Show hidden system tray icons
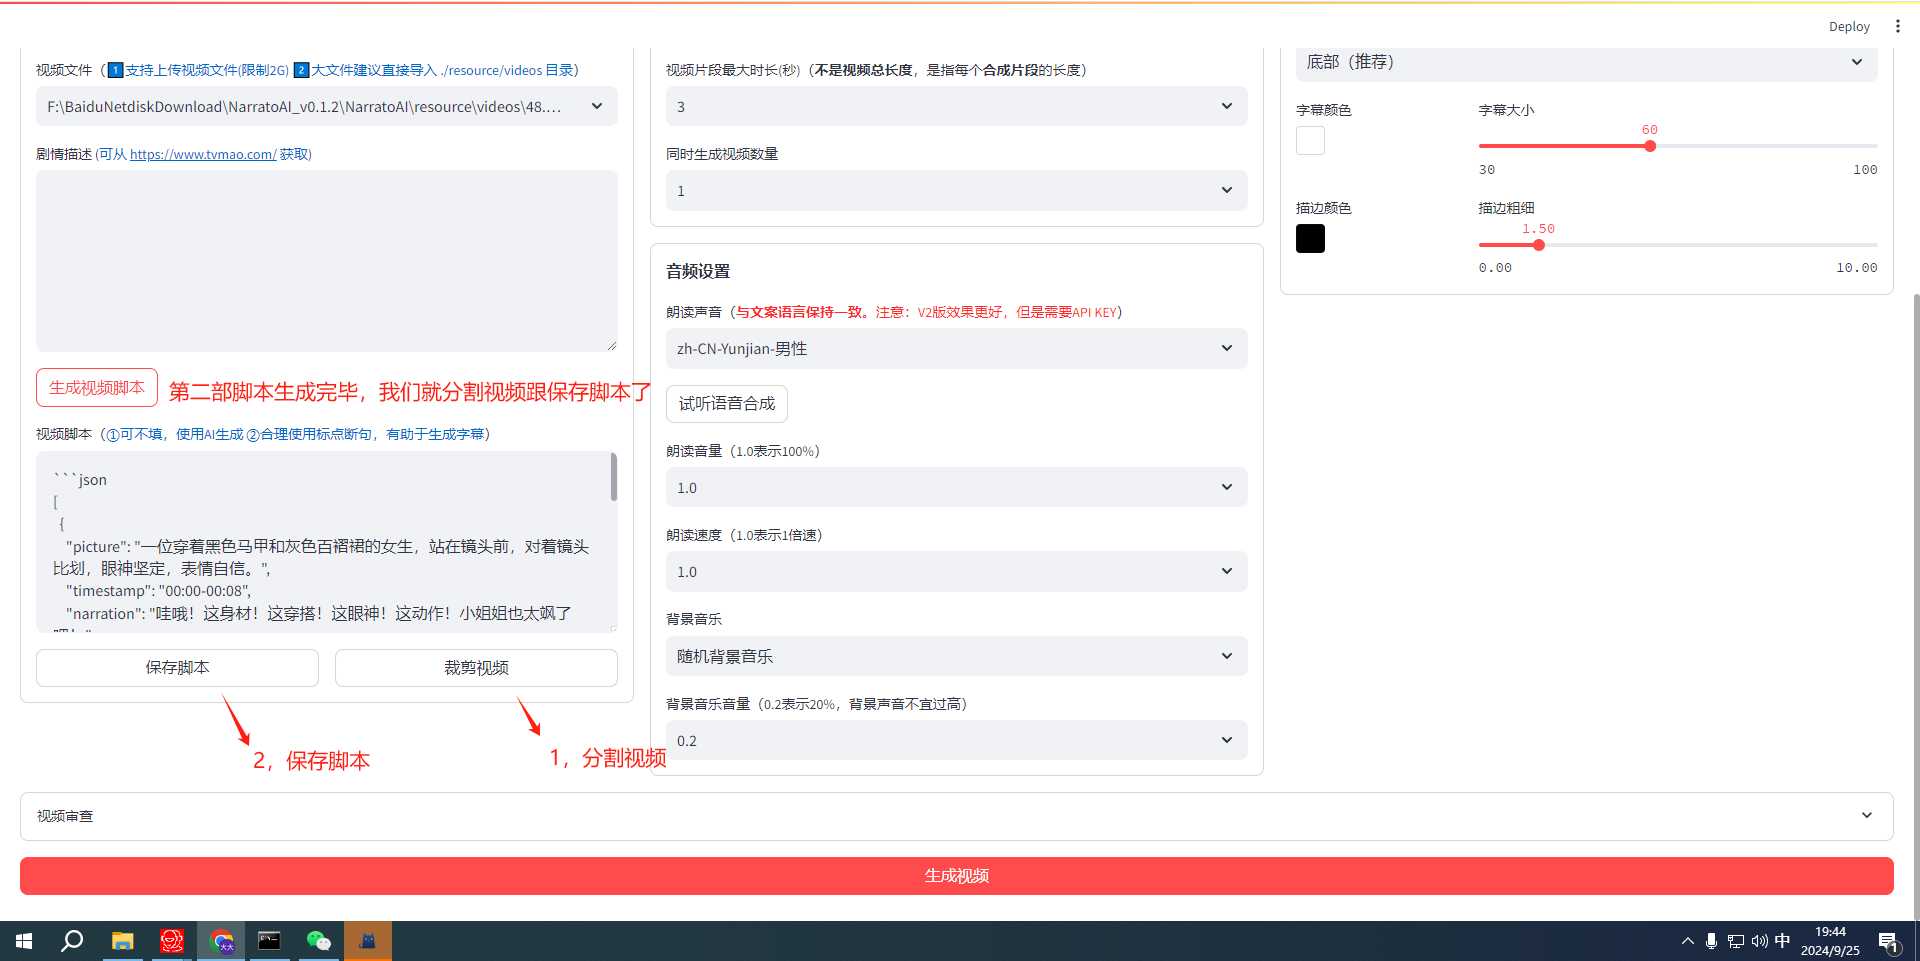The height and width of the screenshot is (961, 1920). (1687, 941)
